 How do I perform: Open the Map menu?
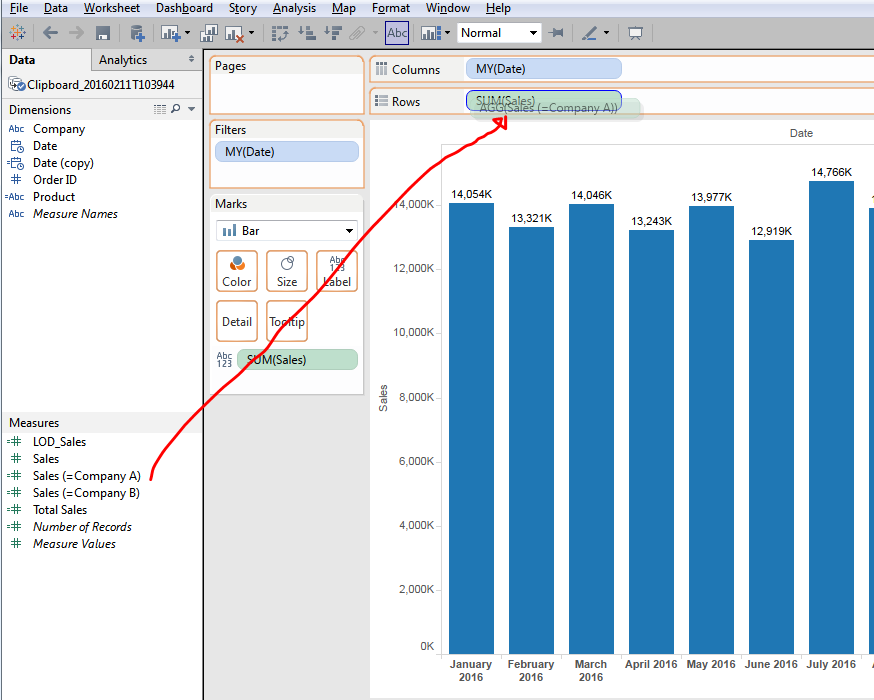343,8
